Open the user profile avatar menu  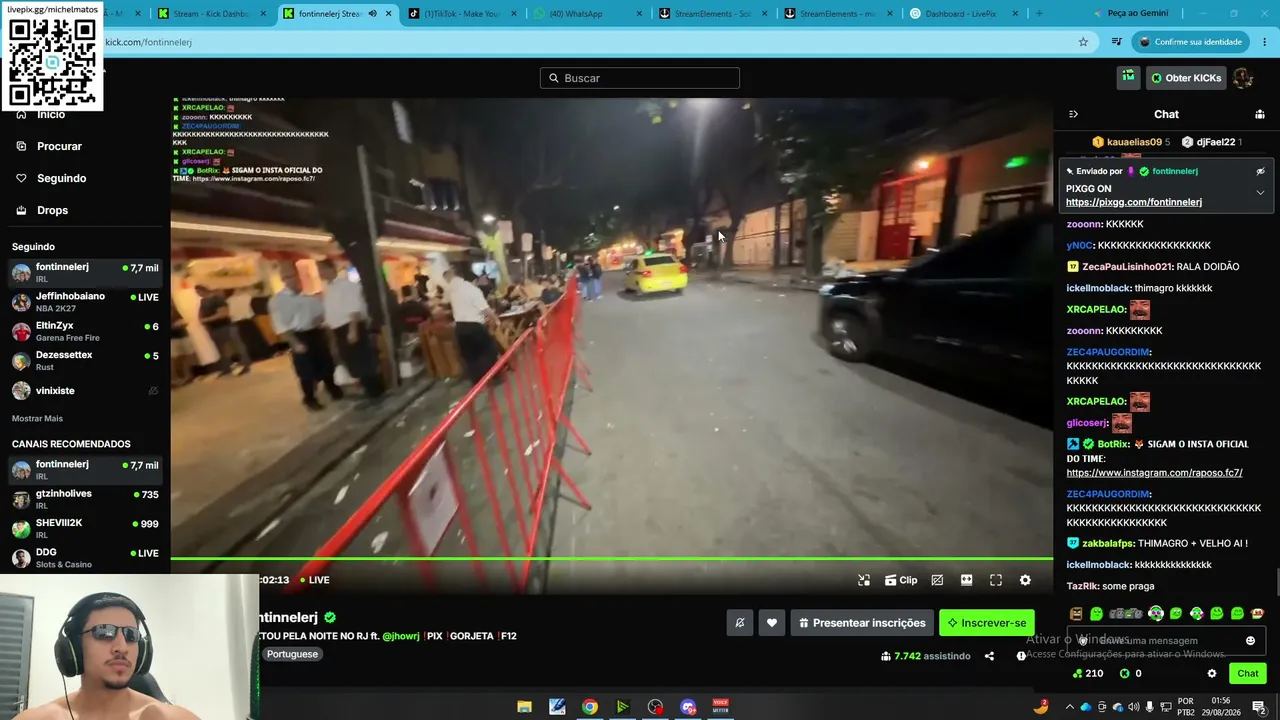1243,78
